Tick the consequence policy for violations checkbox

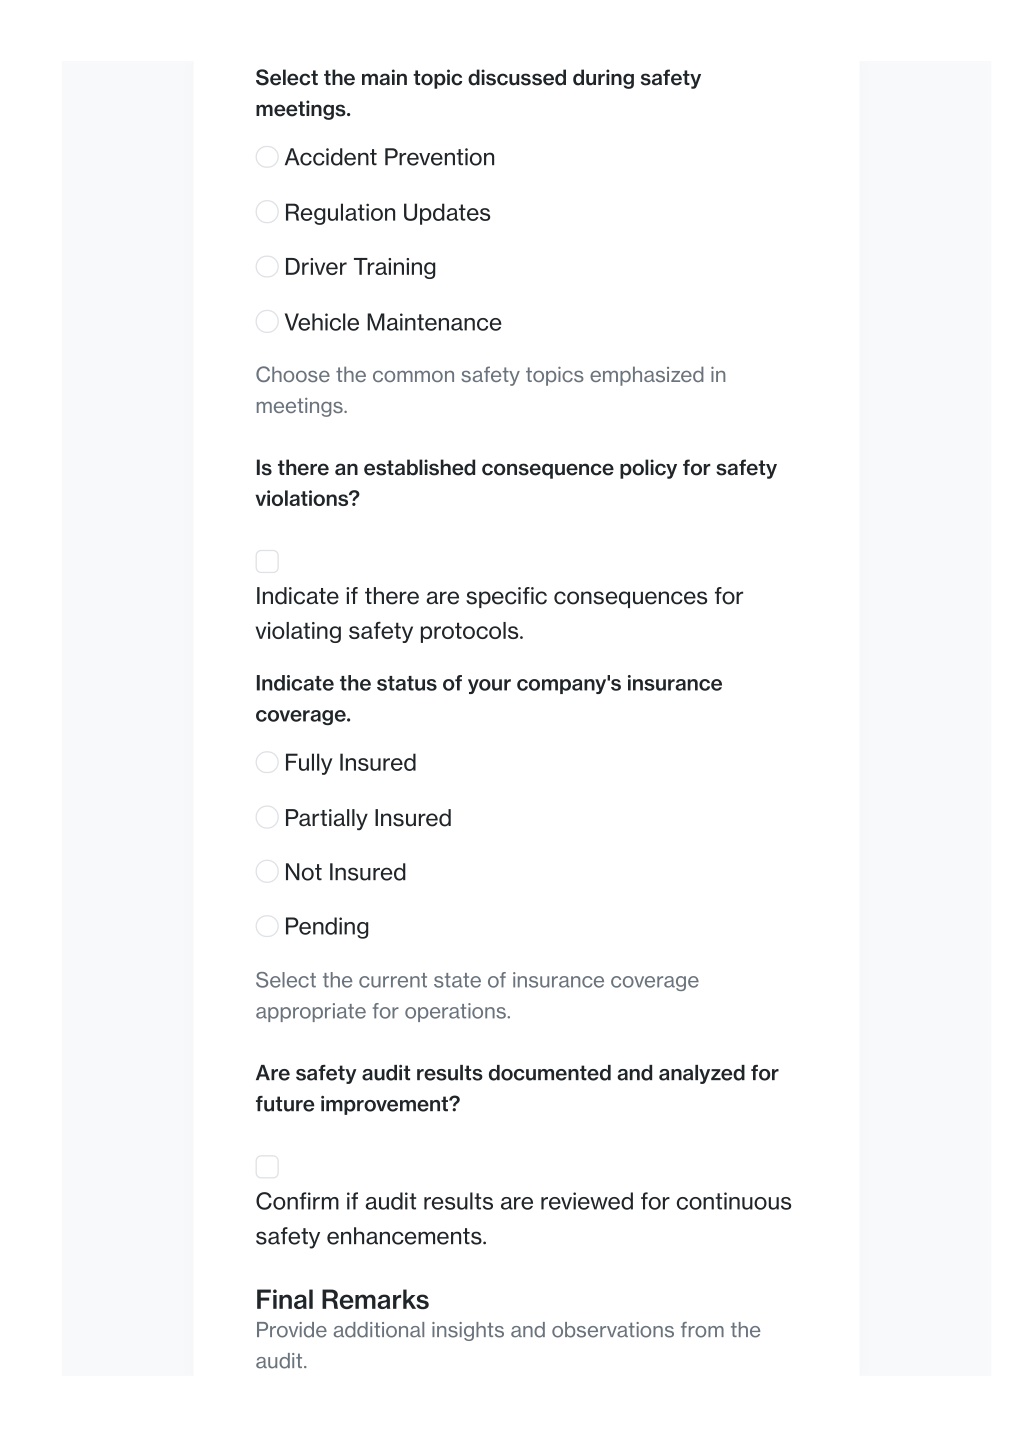click(x=267, y=561)
